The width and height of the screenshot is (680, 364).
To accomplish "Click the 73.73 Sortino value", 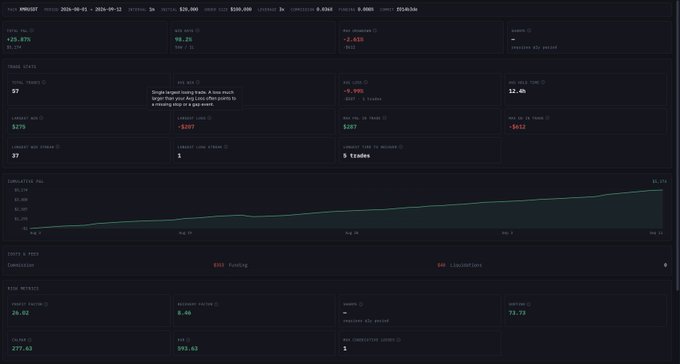I will pos(517,313).
